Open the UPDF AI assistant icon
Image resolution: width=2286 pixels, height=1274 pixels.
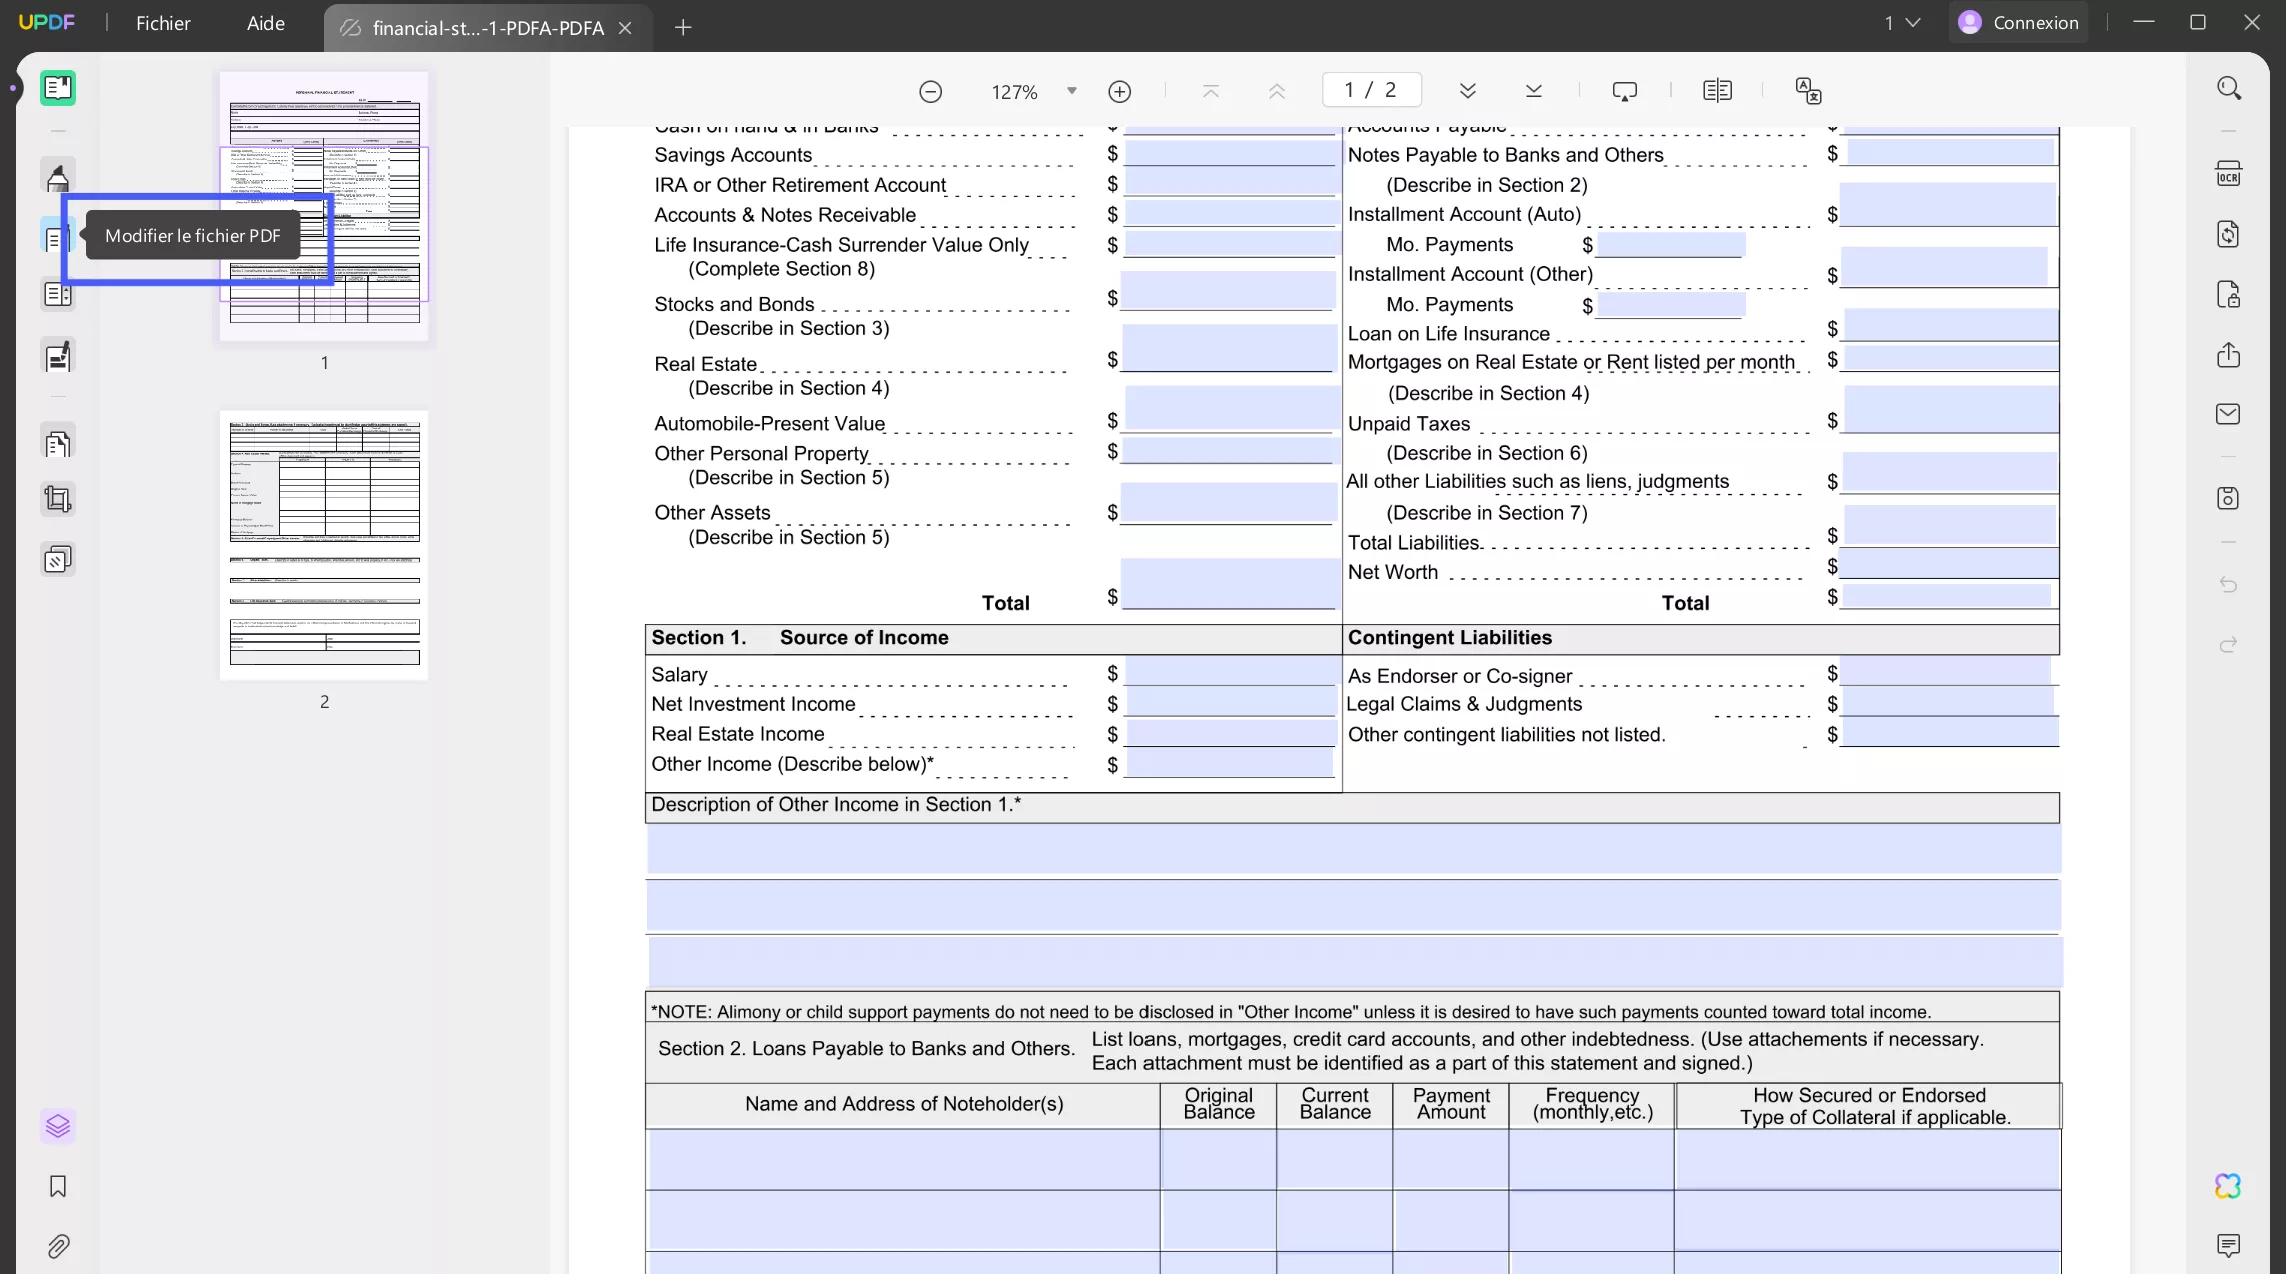point(2228,1186)
